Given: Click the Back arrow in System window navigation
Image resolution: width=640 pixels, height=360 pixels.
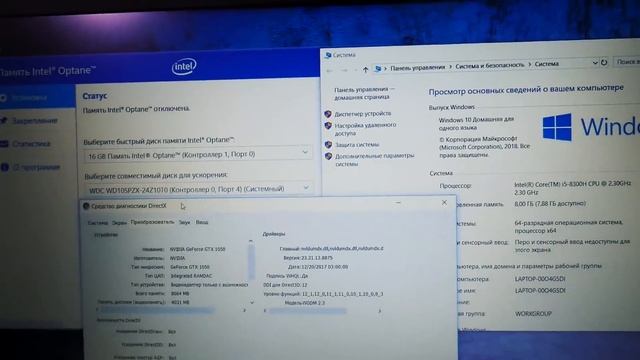Looking at the screenshot, I should [330, 71].
